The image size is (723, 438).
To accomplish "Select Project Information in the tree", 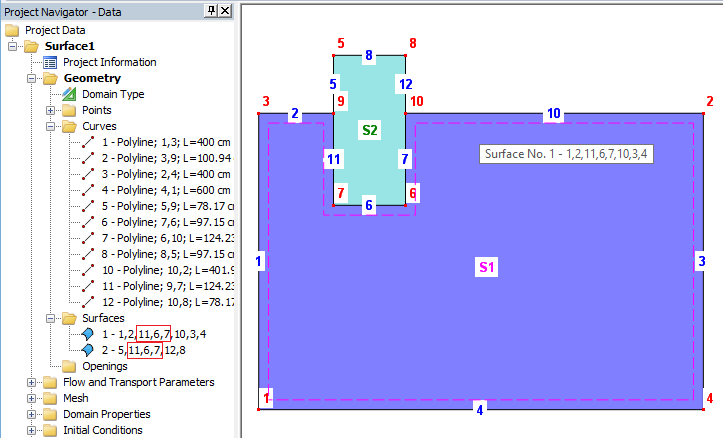I will (110, 62).
